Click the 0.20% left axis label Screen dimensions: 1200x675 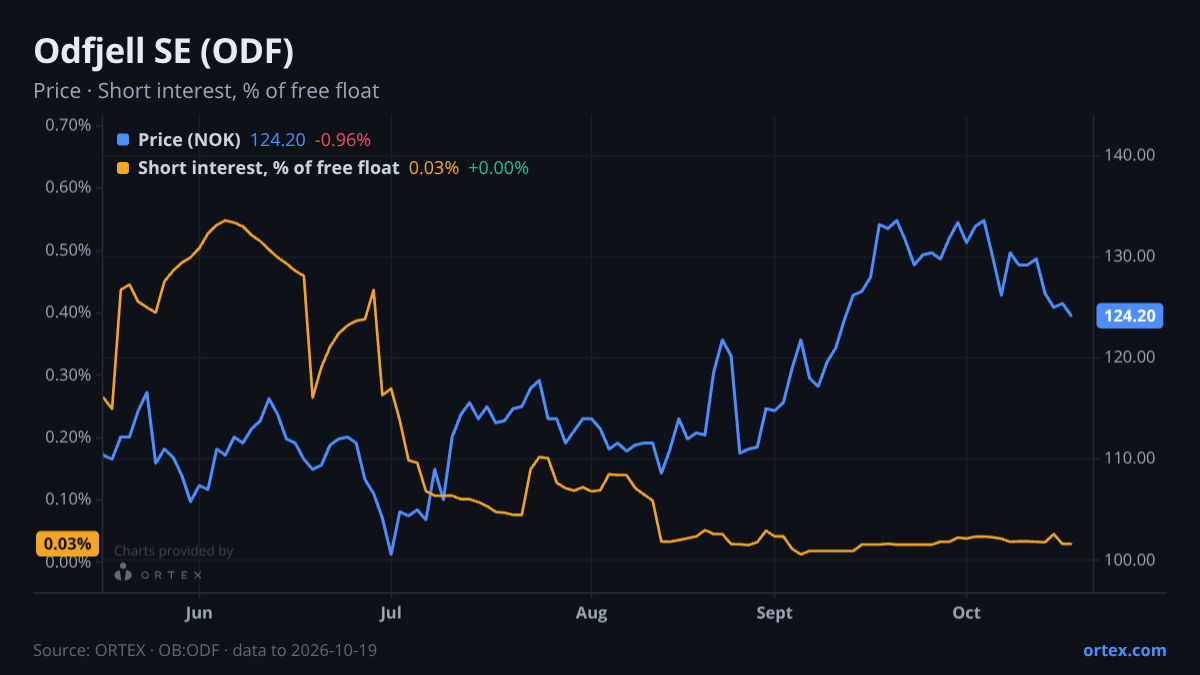(68, 437)
